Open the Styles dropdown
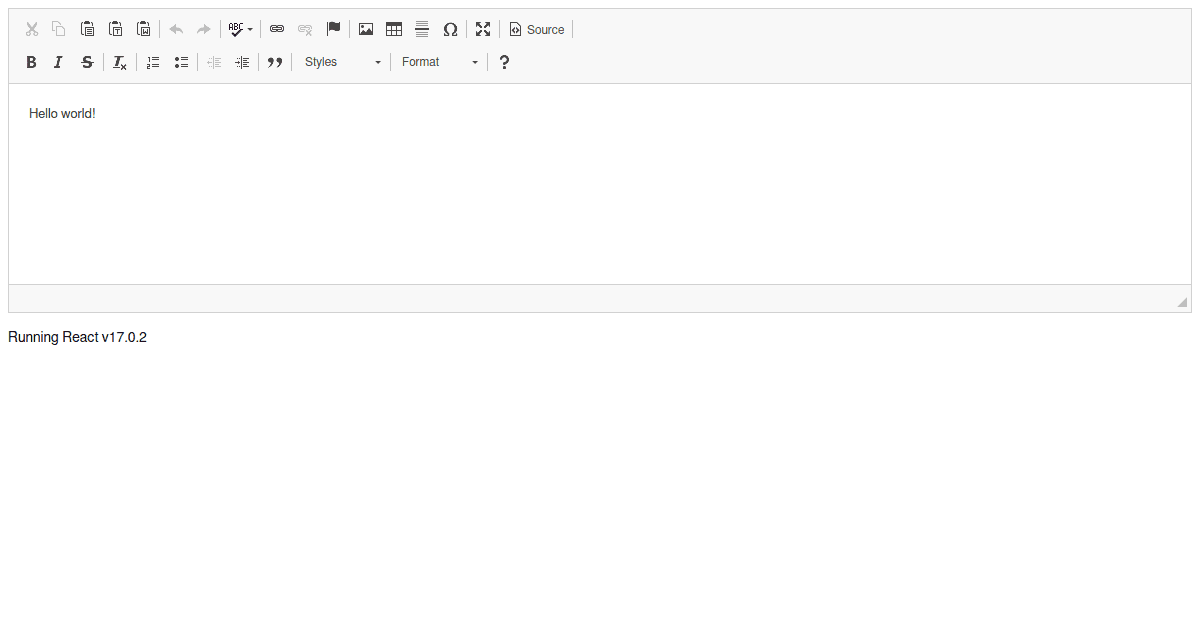 [341, 62]
